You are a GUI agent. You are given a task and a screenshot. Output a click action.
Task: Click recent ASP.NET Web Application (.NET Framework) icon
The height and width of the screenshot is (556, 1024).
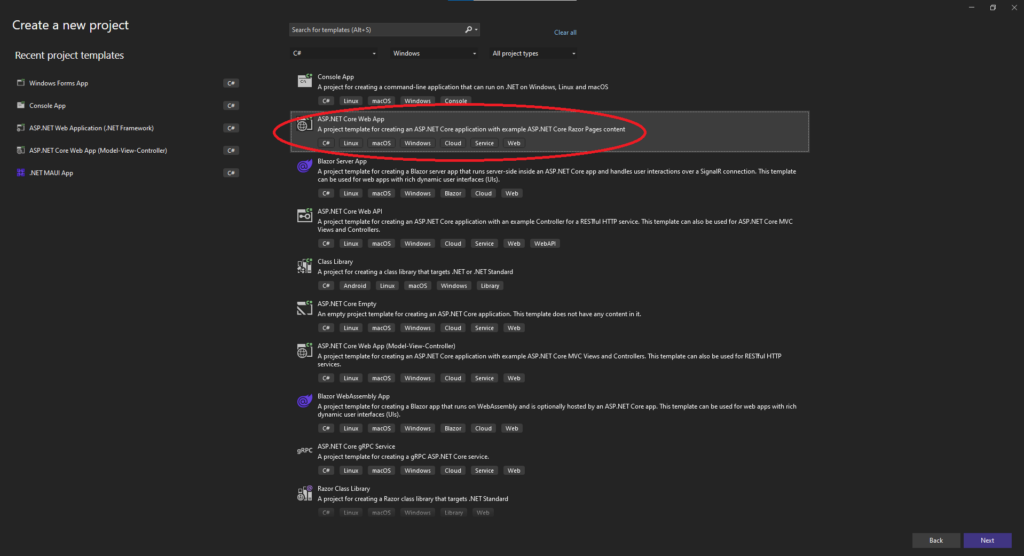(x=21, y=128)
